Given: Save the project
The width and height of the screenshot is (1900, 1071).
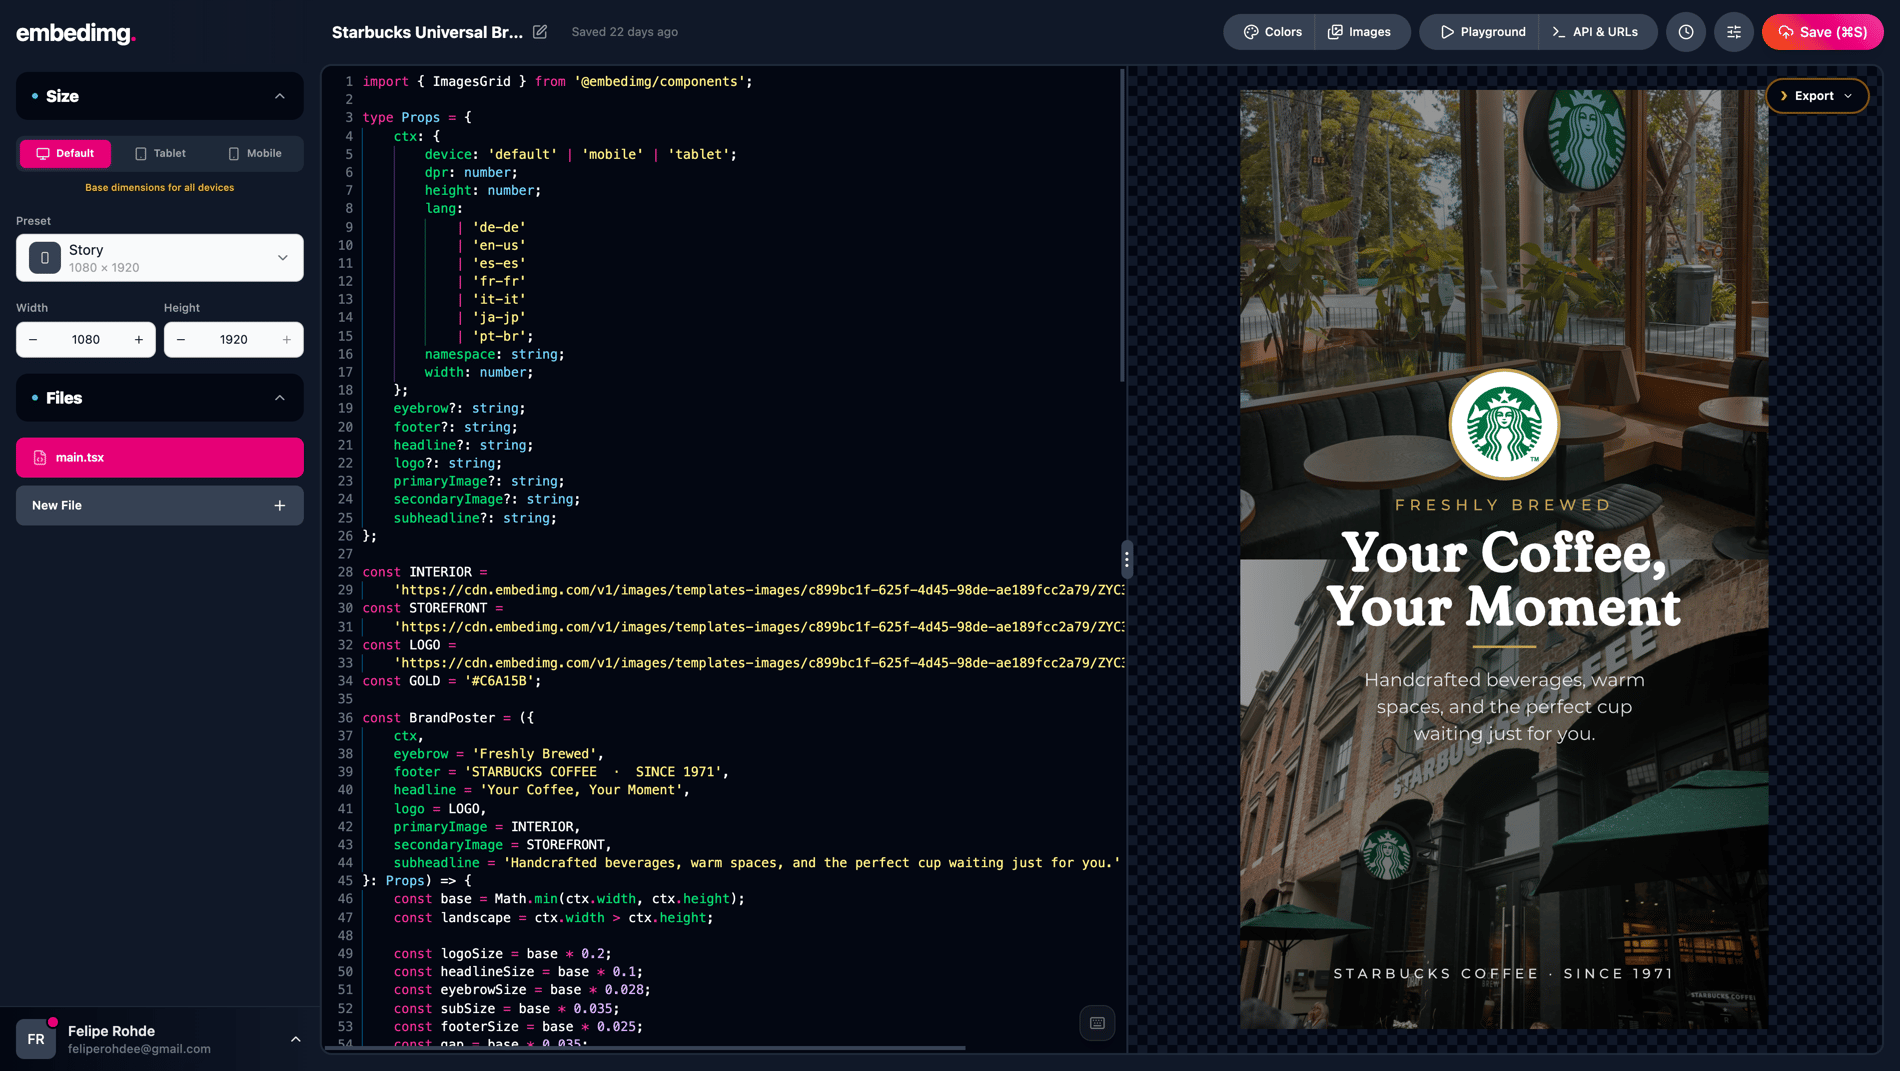Looking at the screenshot, I should (x=1822, y=32).
